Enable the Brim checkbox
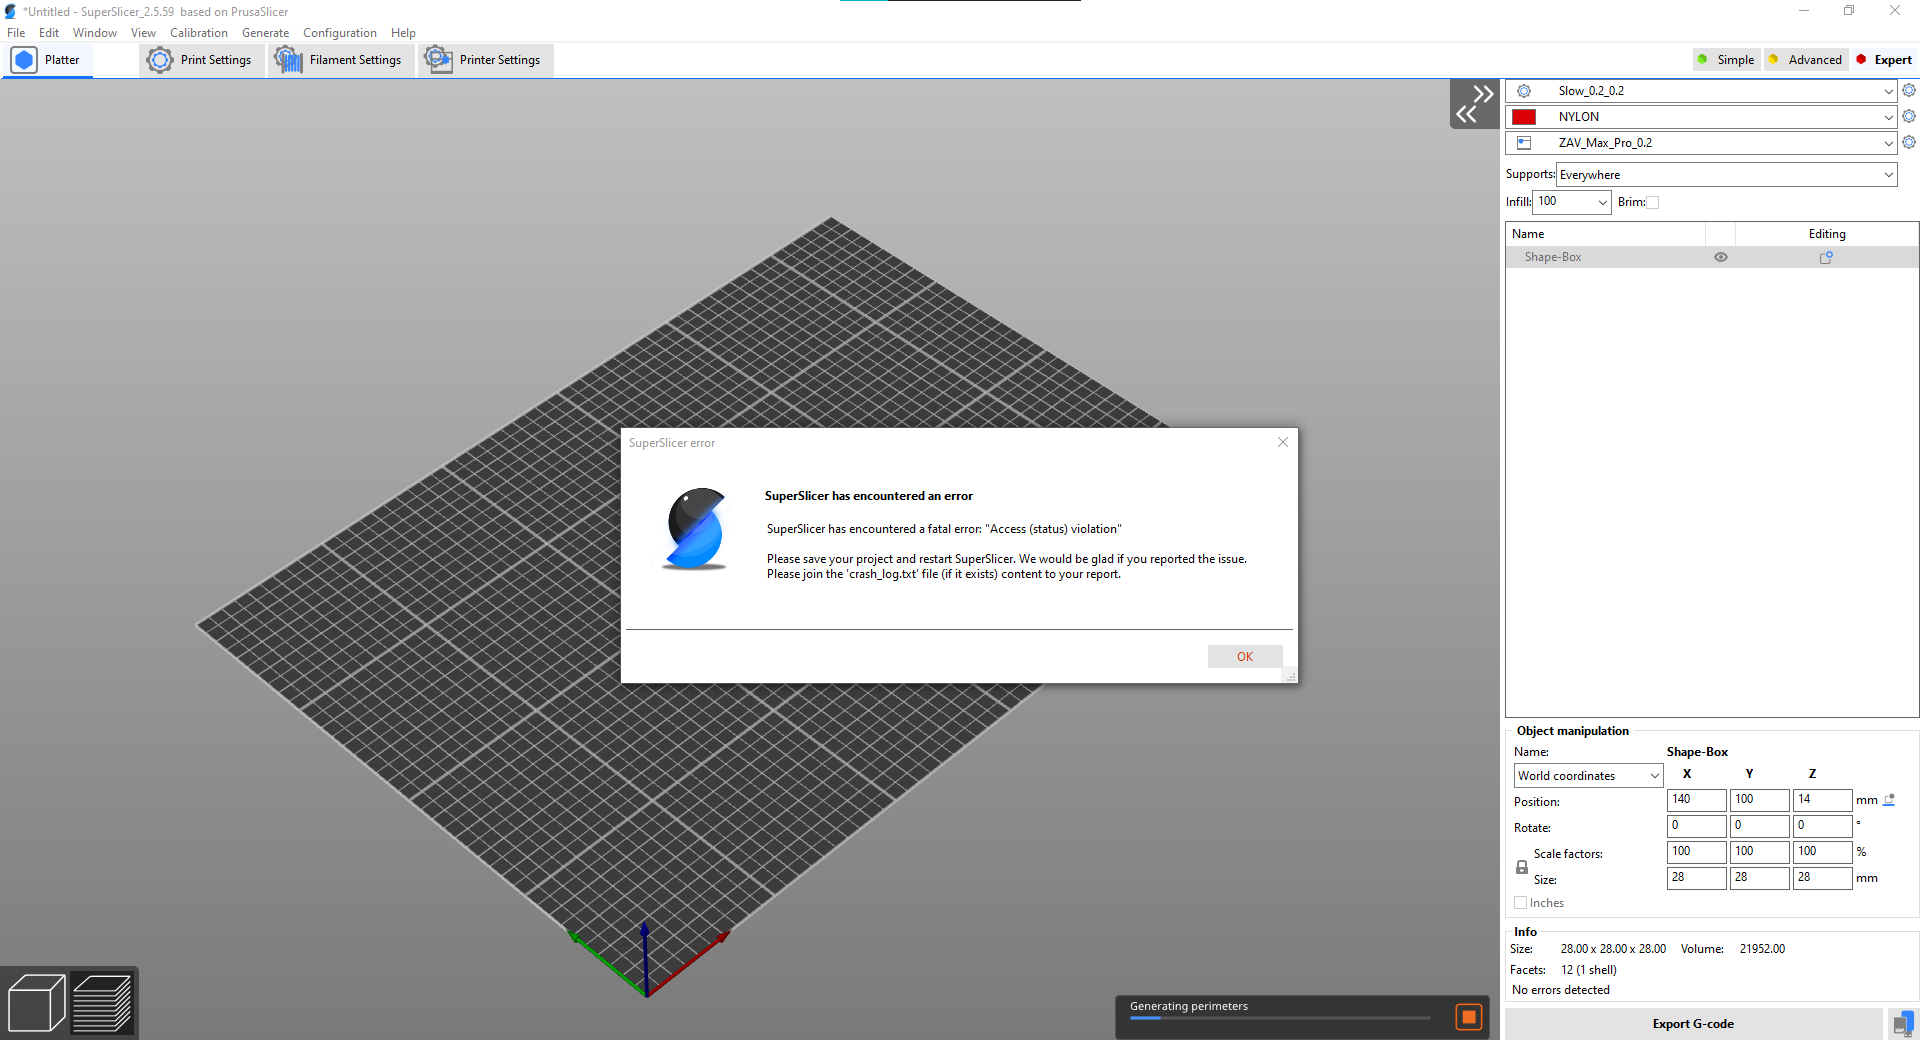Viewport: 1920px width, 1040px height. pyautogui.click(x=1653, y=202)
